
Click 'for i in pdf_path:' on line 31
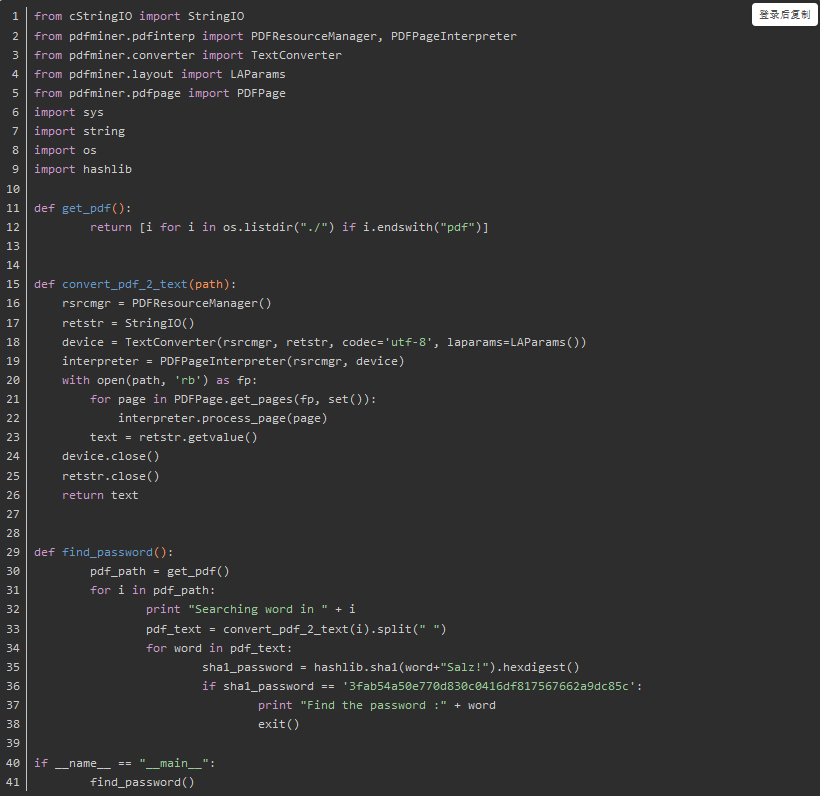pyautogui.click(x=153, y=590)
